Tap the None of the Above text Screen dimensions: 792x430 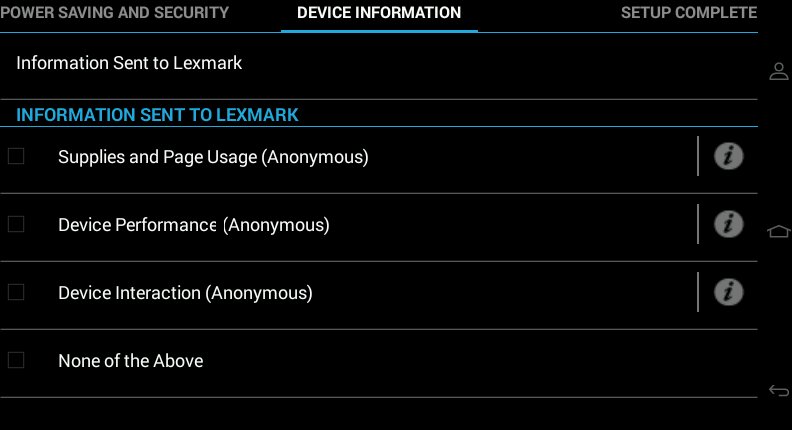pyautogui.click(x=131, y=361)
